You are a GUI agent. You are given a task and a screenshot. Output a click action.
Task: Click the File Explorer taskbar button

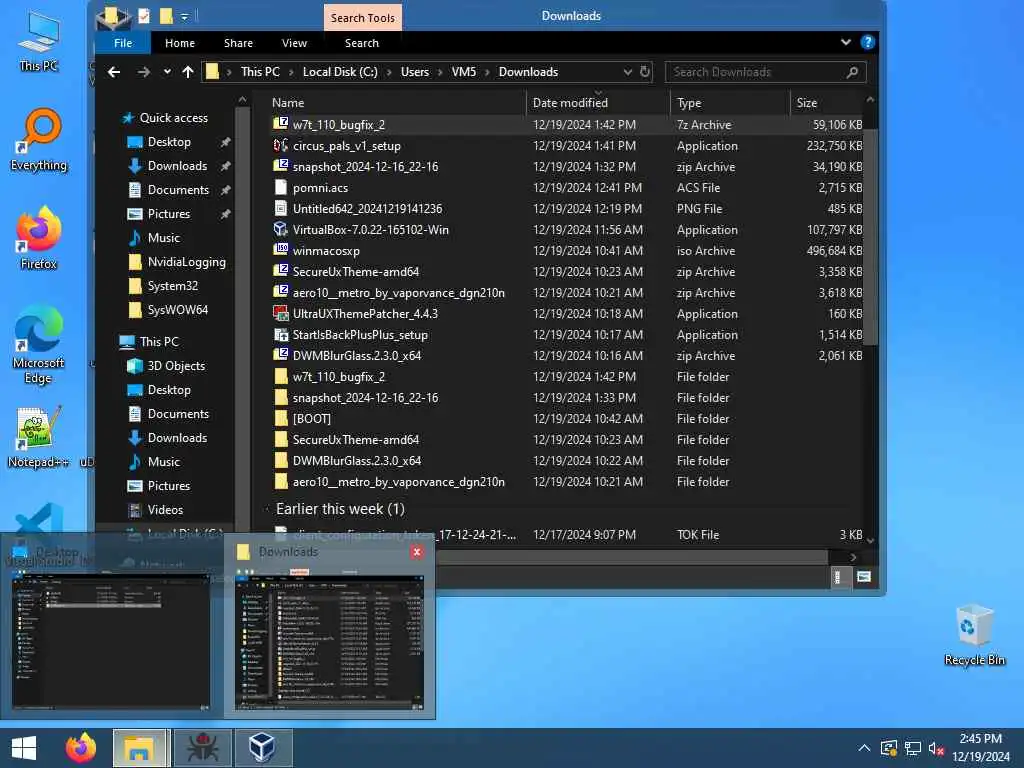point(141,748)
